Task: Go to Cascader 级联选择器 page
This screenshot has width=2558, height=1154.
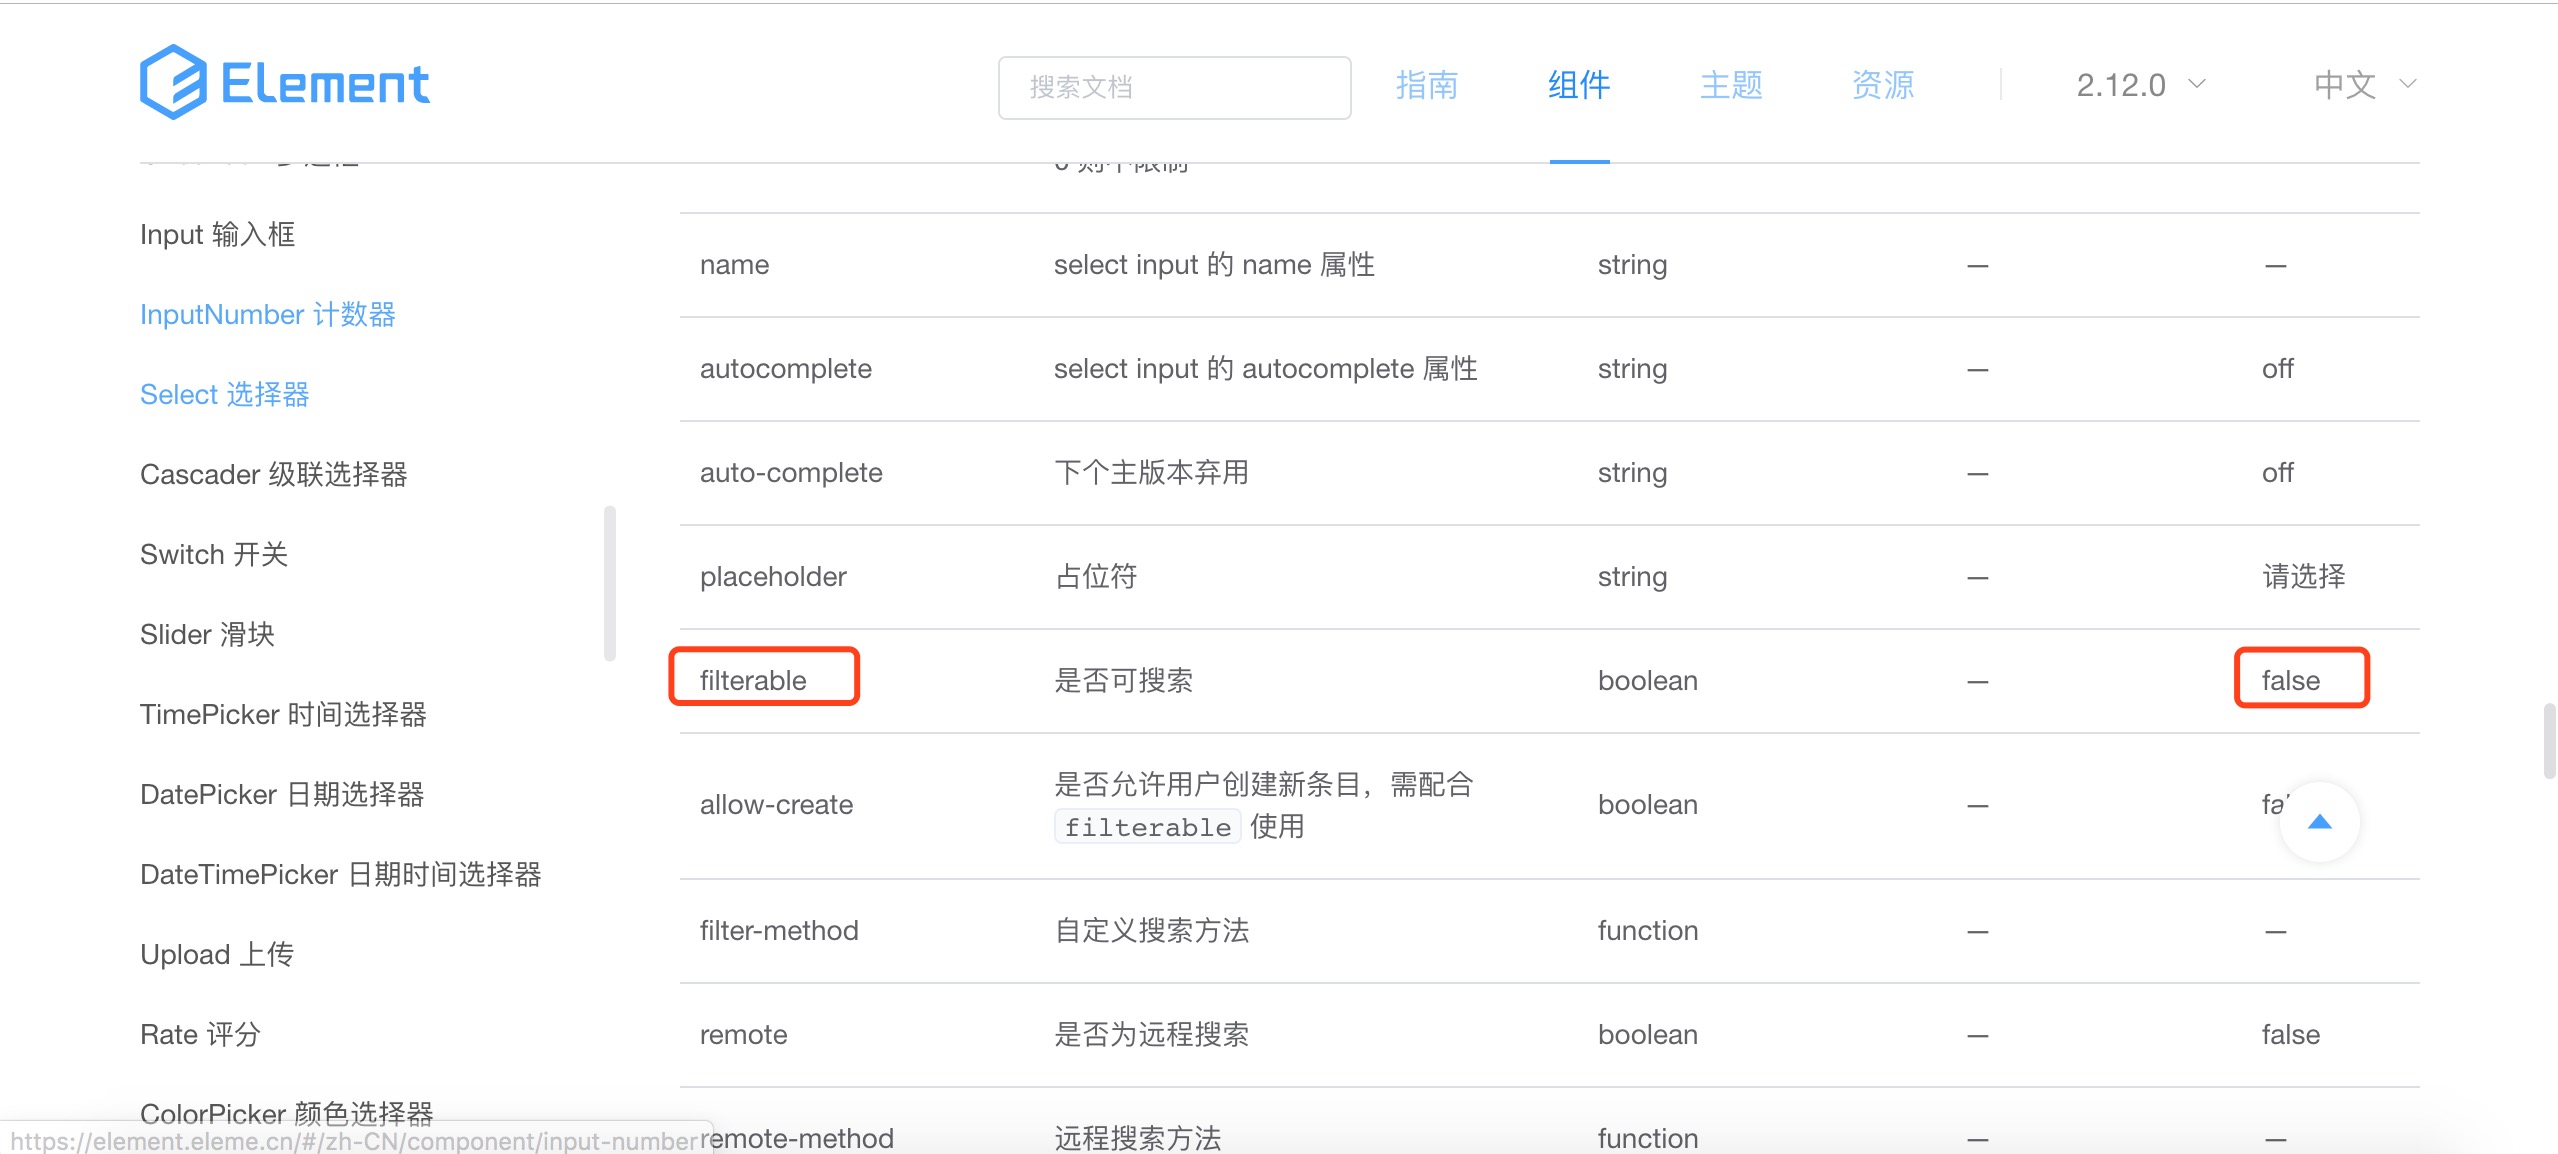Action: [274, 475]
